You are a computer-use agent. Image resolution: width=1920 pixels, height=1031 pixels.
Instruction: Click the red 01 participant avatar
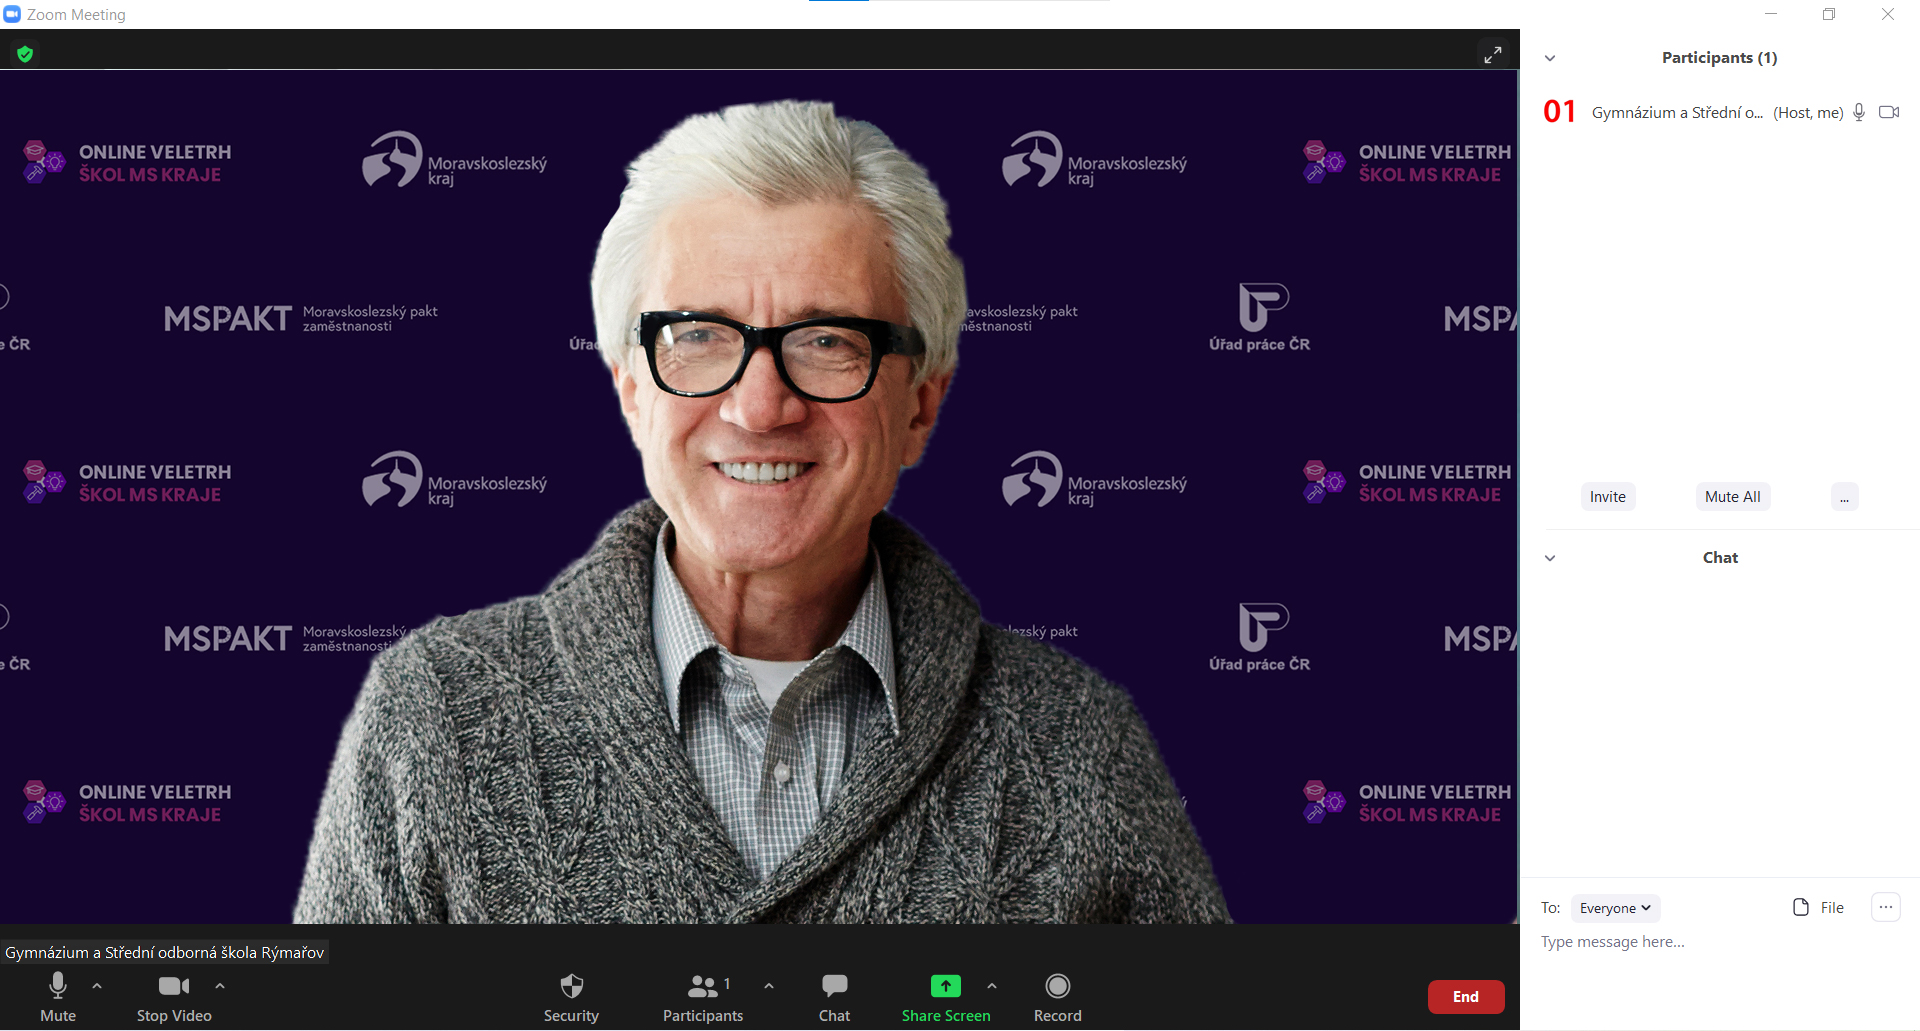coord(1560,112)
